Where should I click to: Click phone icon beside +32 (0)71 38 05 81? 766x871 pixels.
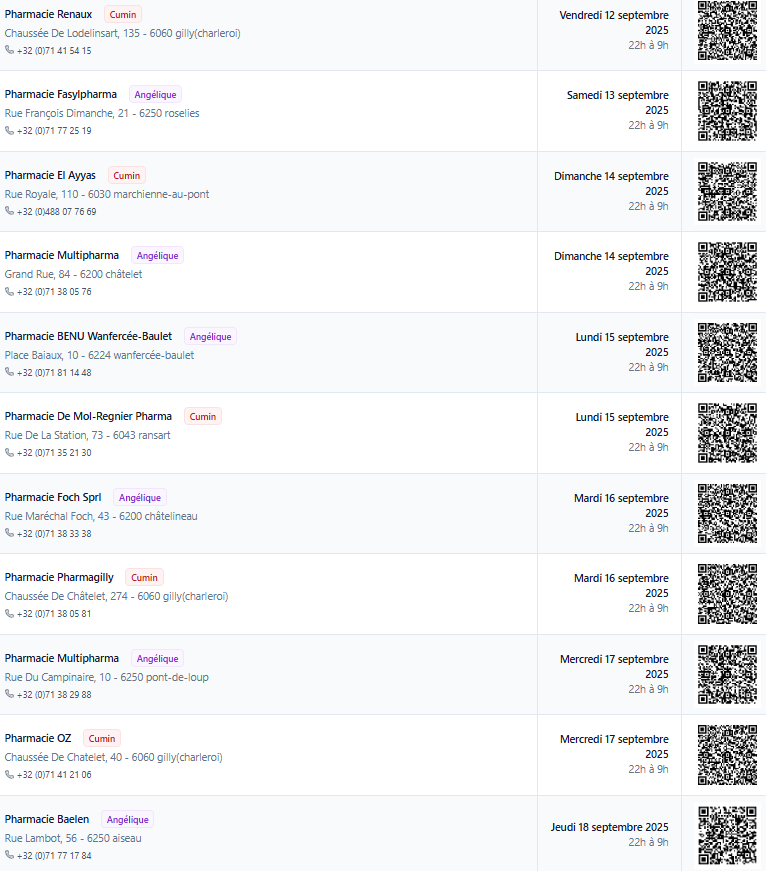[10, 614]
